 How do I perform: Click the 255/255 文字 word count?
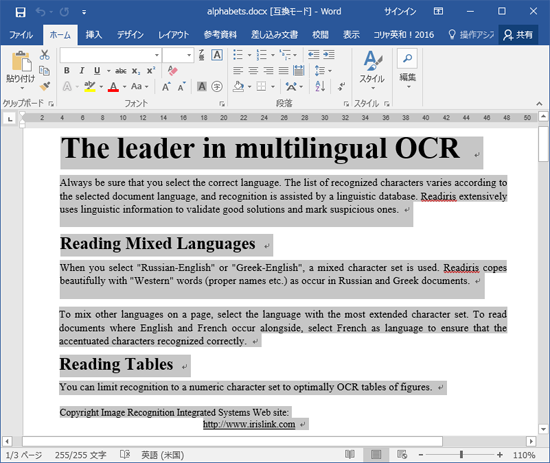coord(80,455)
